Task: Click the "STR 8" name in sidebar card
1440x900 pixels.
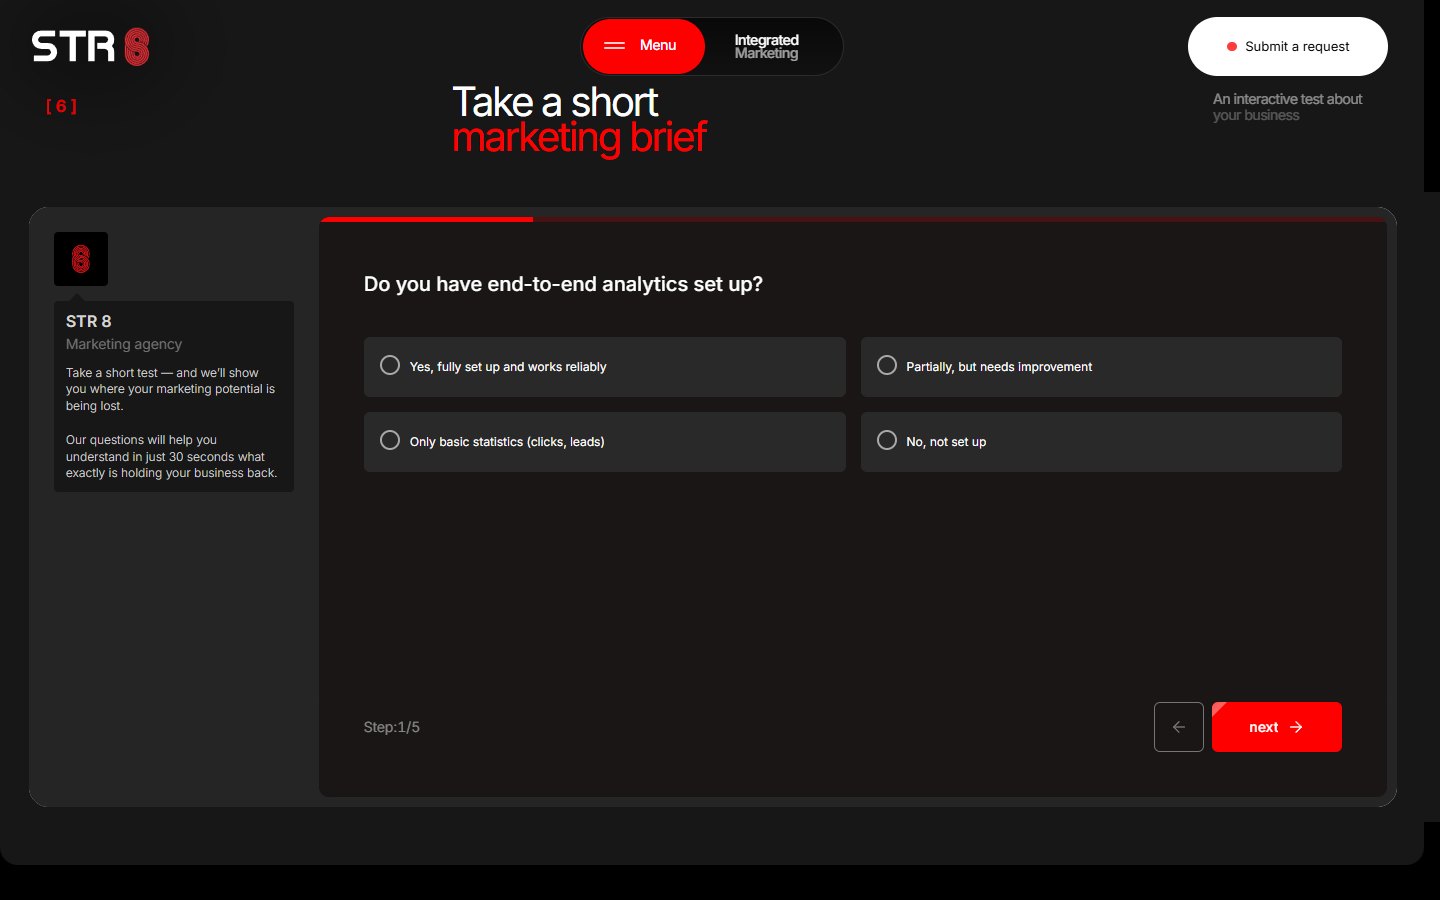Action: (89, 321)
